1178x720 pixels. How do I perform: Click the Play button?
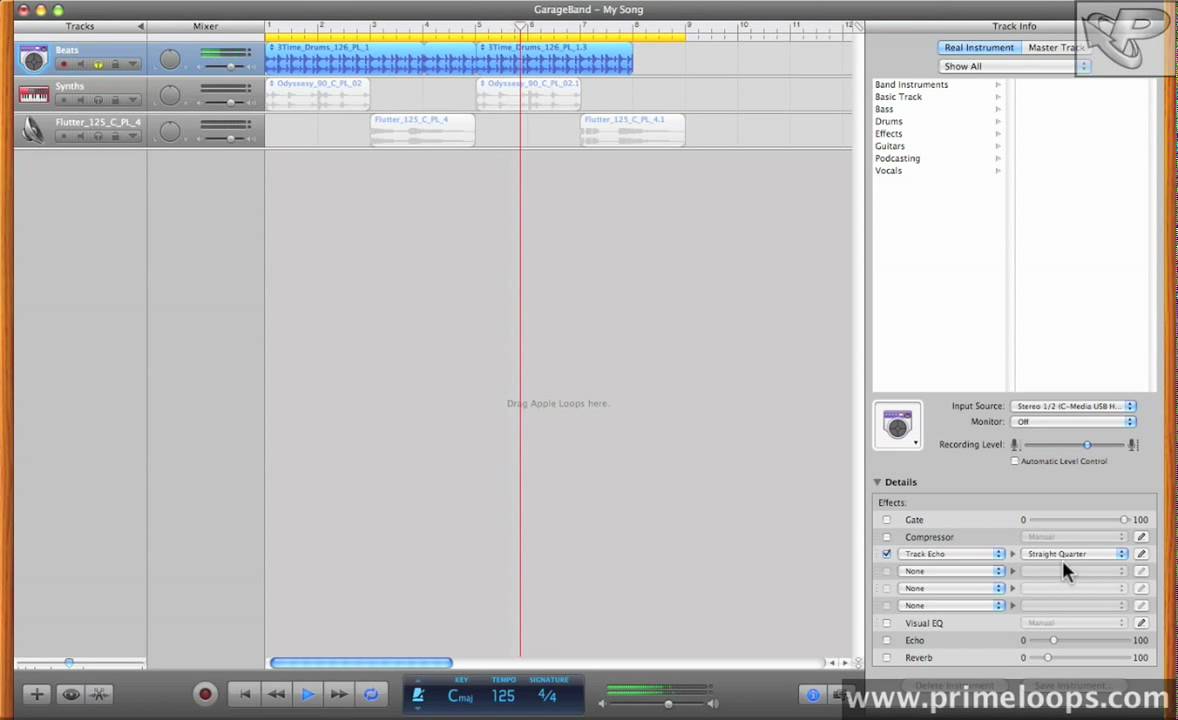307,694
